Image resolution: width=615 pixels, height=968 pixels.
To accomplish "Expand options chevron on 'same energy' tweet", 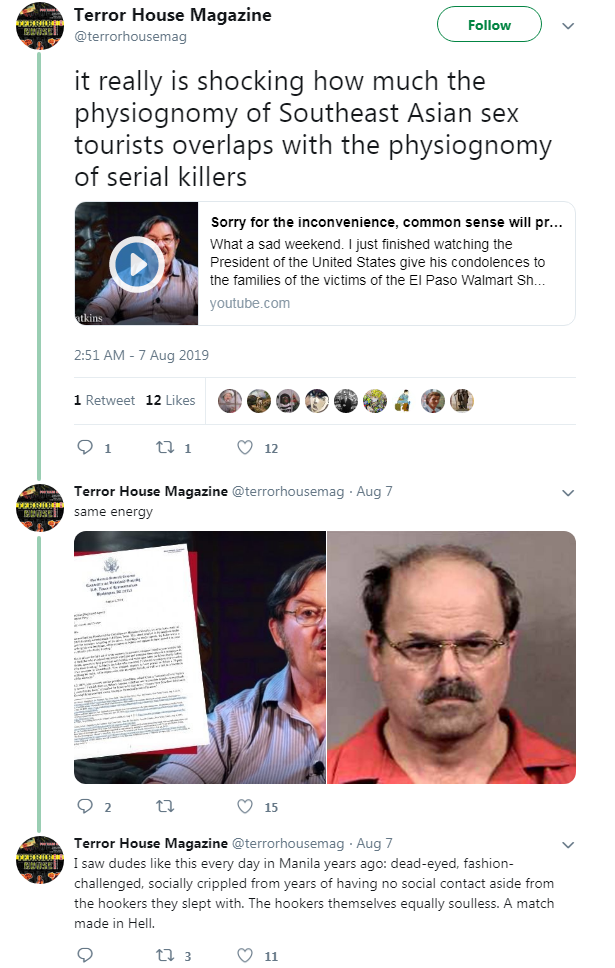I will pyautogui.click(x=568, y=493).
